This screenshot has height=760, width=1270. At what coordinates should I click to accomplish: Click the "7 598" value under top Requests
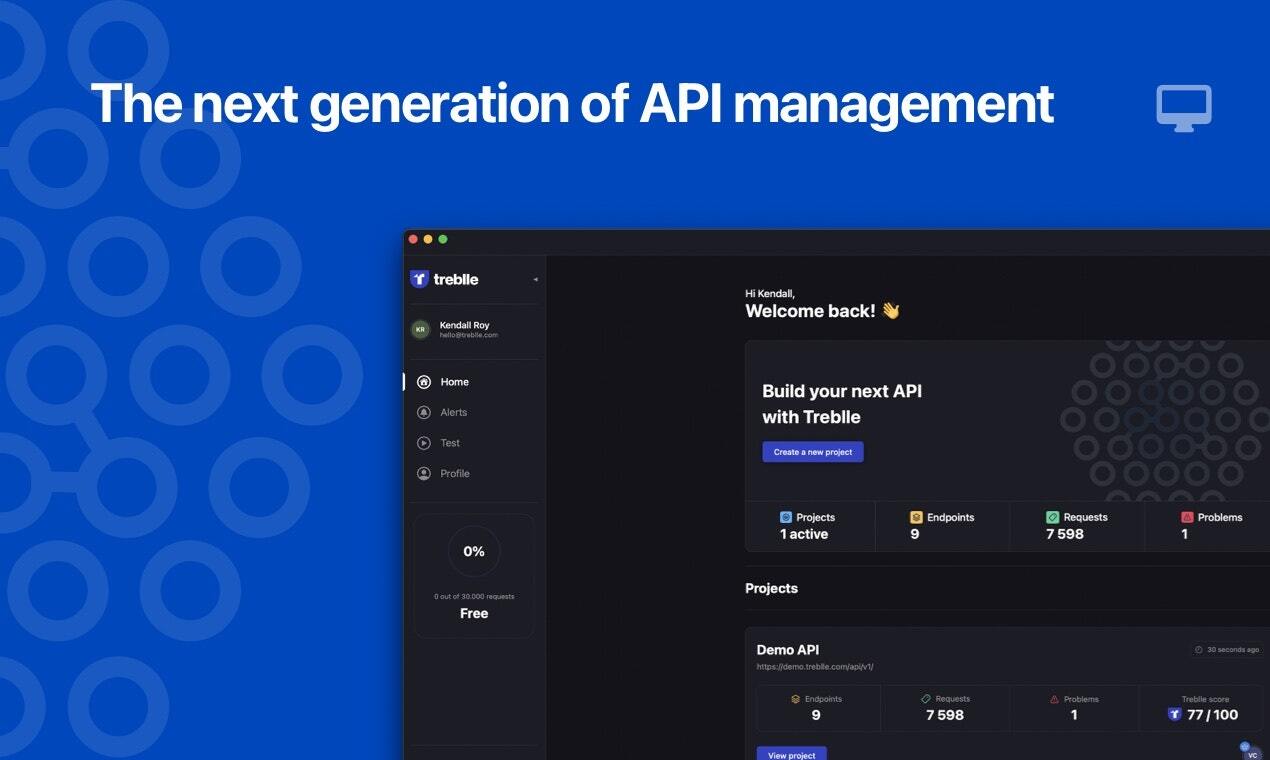pyautogui.click(x=1065, y=534)
